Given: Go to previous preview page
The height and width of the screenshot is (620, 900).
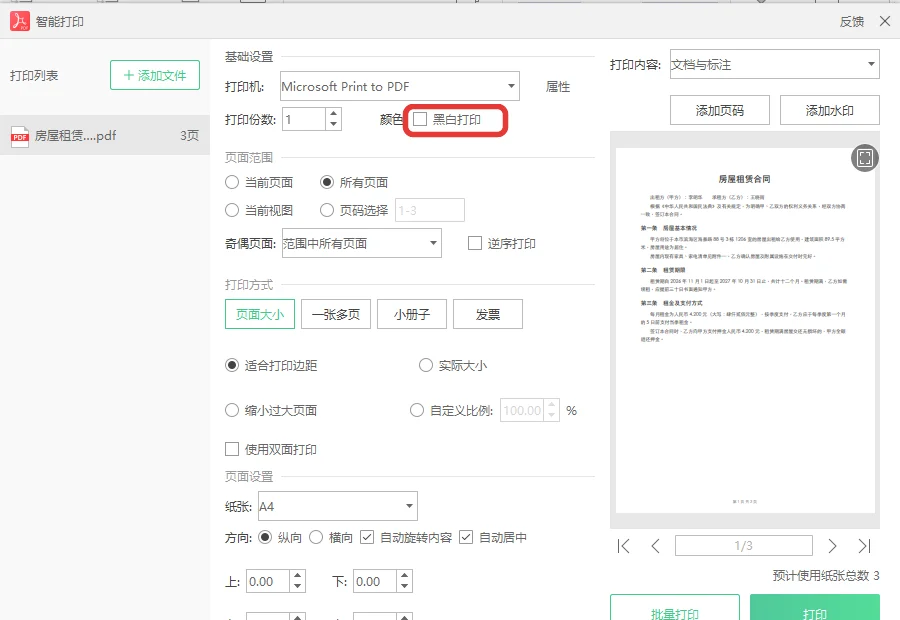Looking at the screenshot, I should point(655,546).
